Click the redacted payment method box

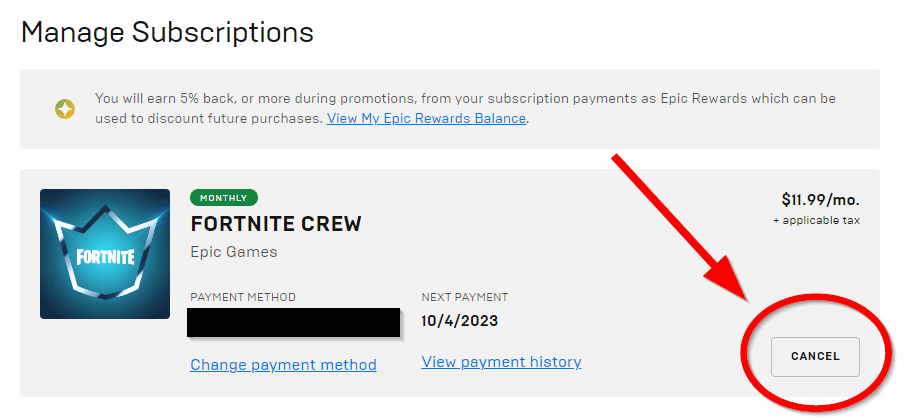(294, 323)
